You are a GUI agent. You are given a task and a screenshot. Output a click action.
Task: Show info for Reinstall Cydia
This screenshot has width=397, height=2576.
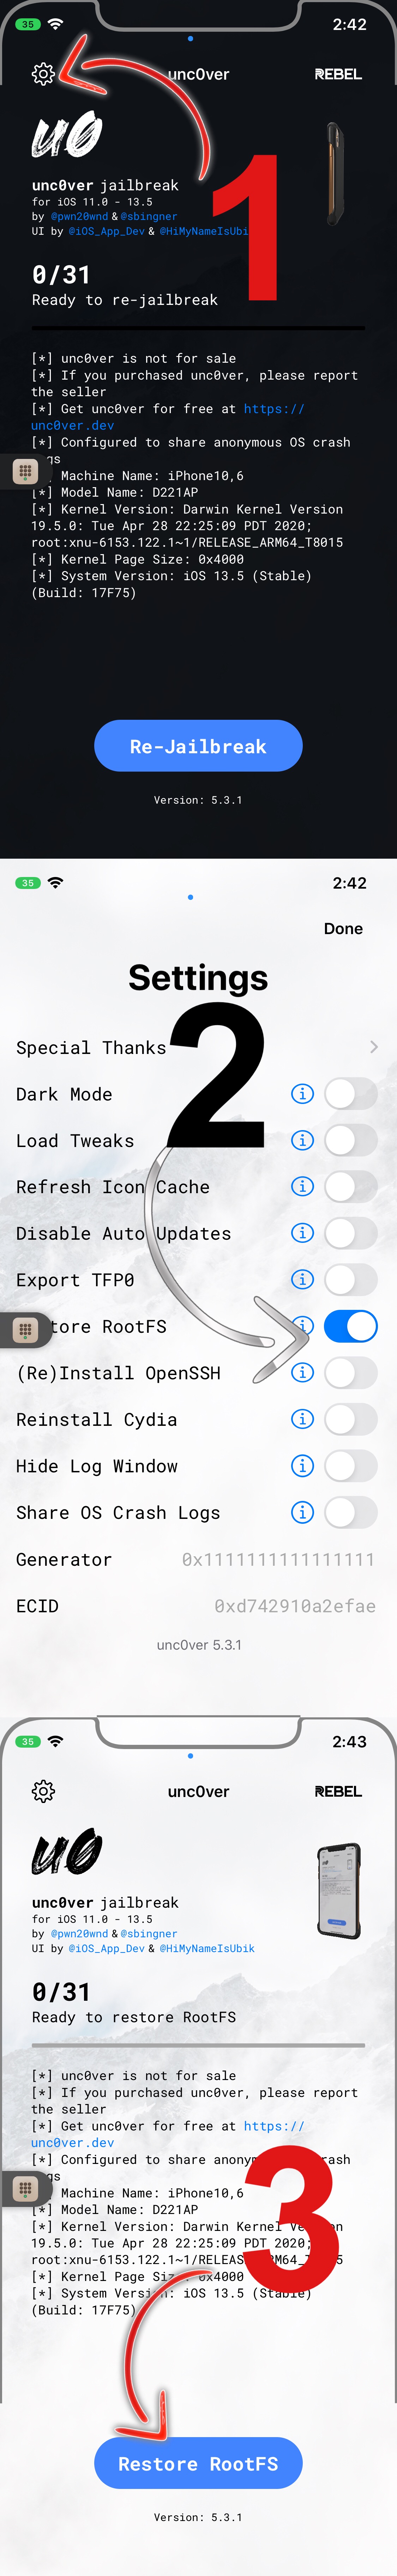302,1419
